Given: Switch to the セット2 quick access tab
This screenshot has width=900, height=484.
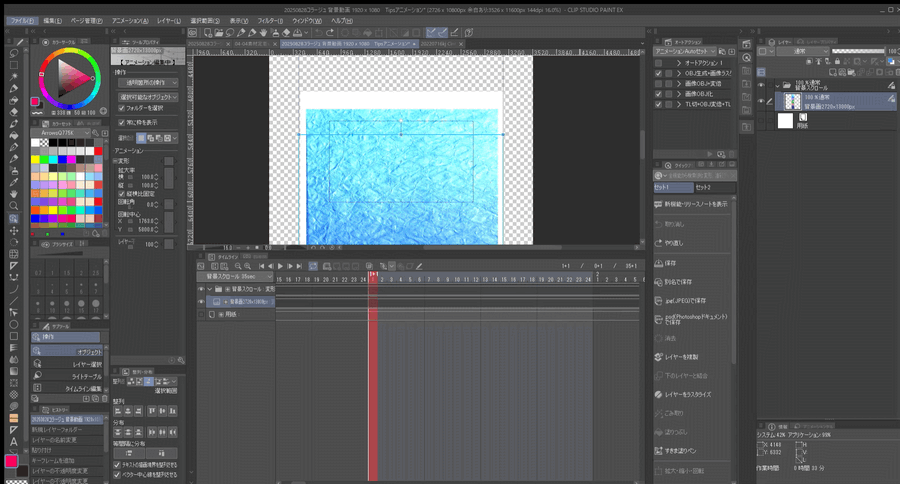Looking at the screenshot, I should click(x=714, y=187).
